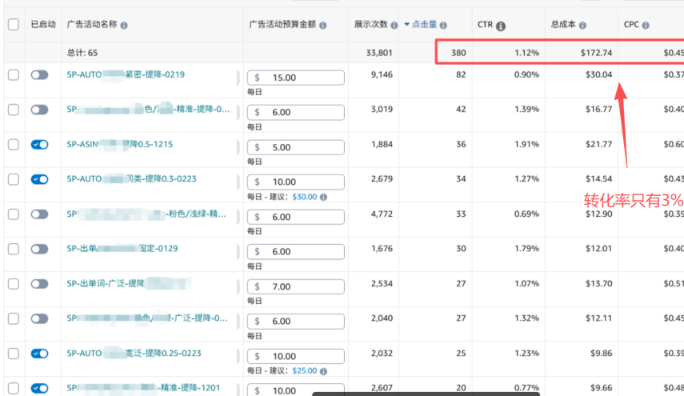Open campaign ending 精准-提降-1201

[143, 388]
